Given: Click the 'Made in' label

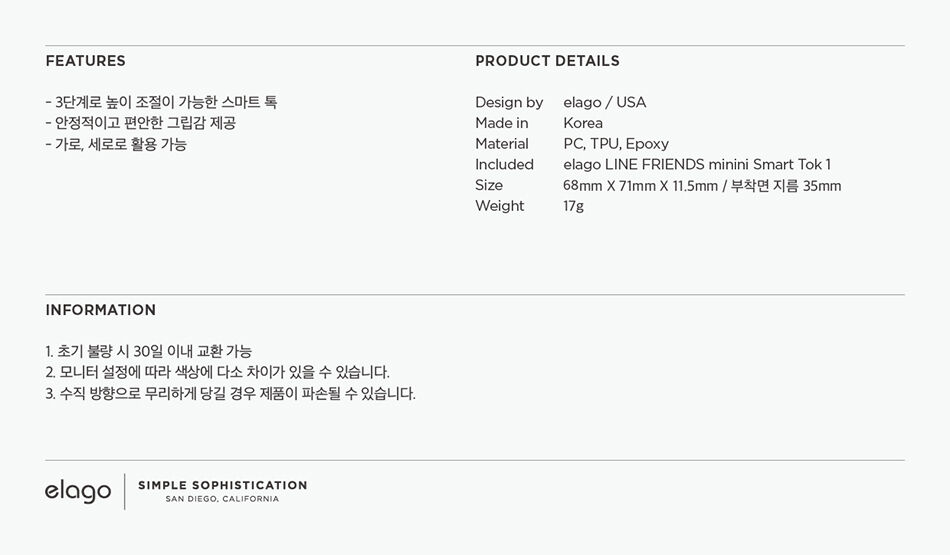Looking at the screenshot, I should point(502,123).
